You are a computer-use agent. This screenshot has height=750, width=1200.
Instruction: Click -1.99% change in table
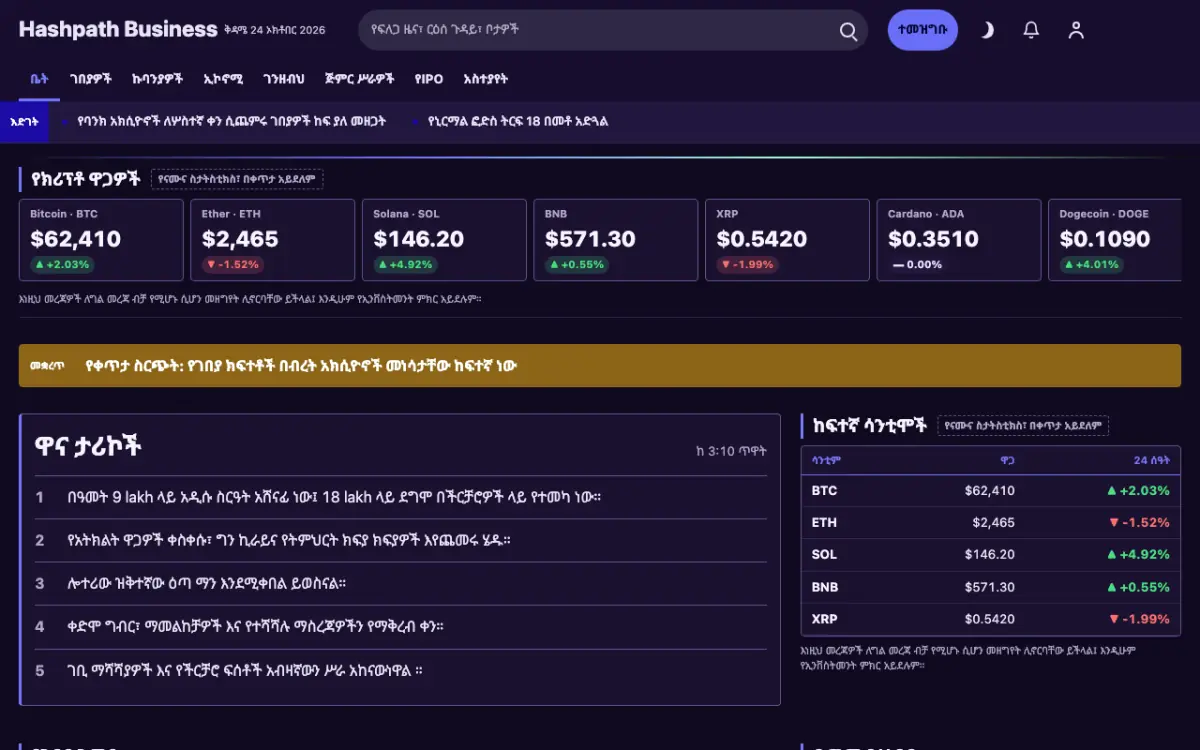(x=1138, y=619)
